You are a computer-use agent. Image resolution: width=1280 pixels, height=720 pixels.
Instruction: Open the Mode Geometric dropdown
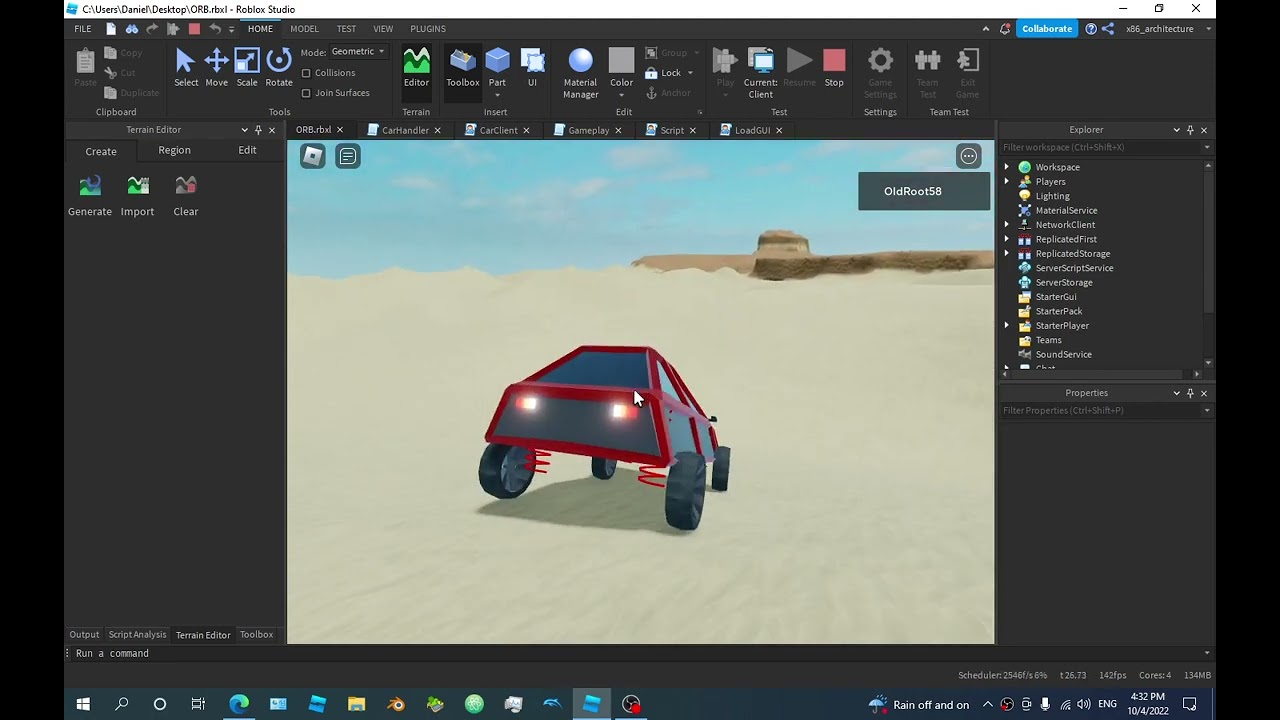[x=357, y=52]
